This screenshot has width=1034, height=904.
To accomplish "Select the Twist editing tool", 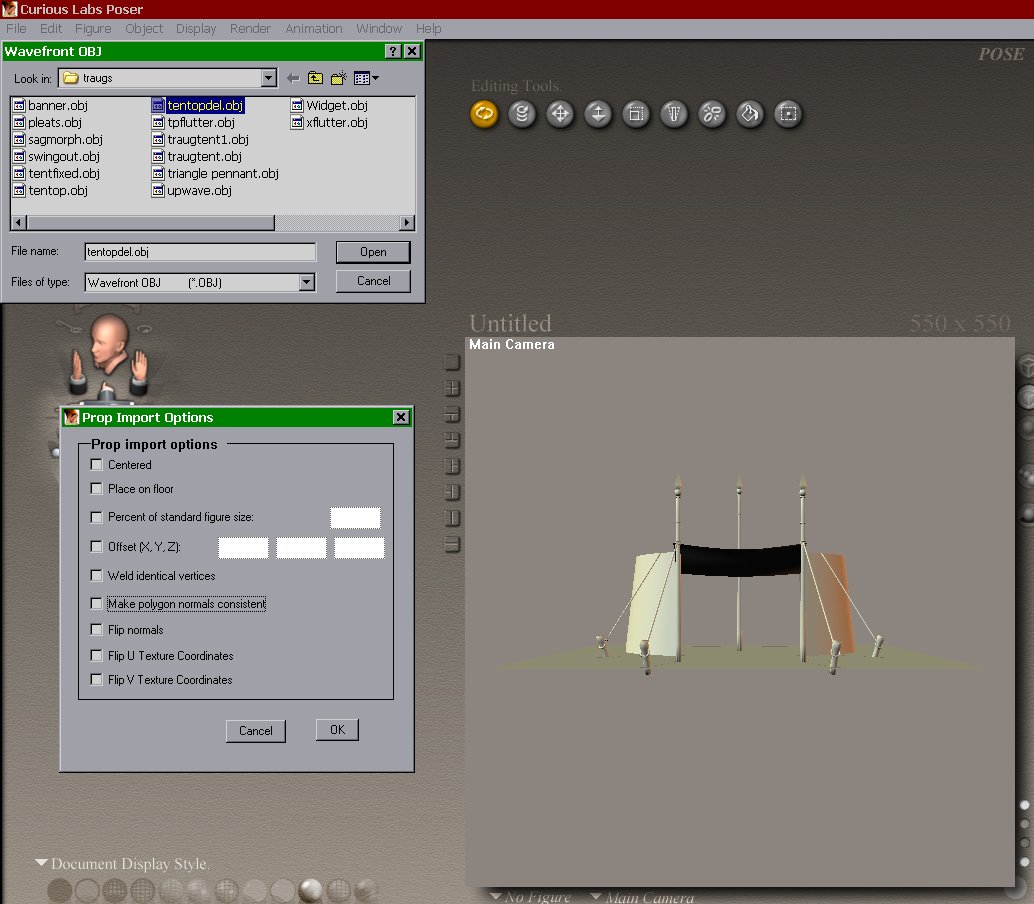I will pos(522,113).
